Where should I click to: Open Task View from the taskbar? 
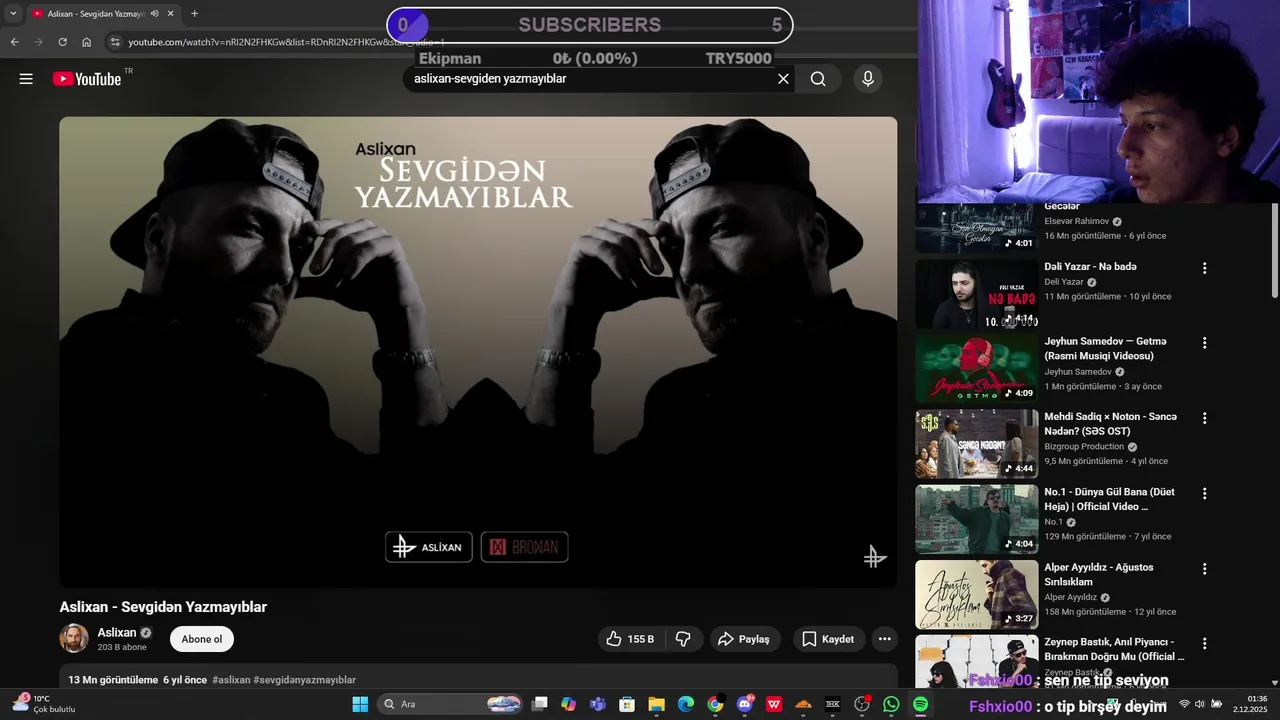tap(539, 704)
